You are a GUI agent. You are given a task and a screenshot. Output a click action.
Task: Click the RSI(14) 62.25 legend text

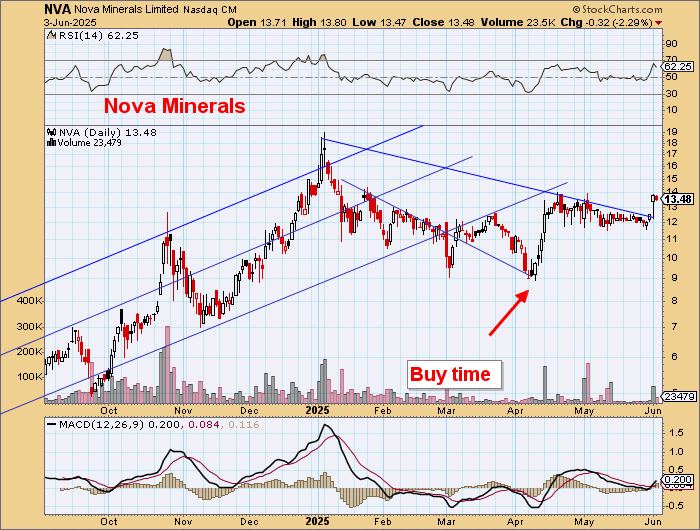[99, 35]
